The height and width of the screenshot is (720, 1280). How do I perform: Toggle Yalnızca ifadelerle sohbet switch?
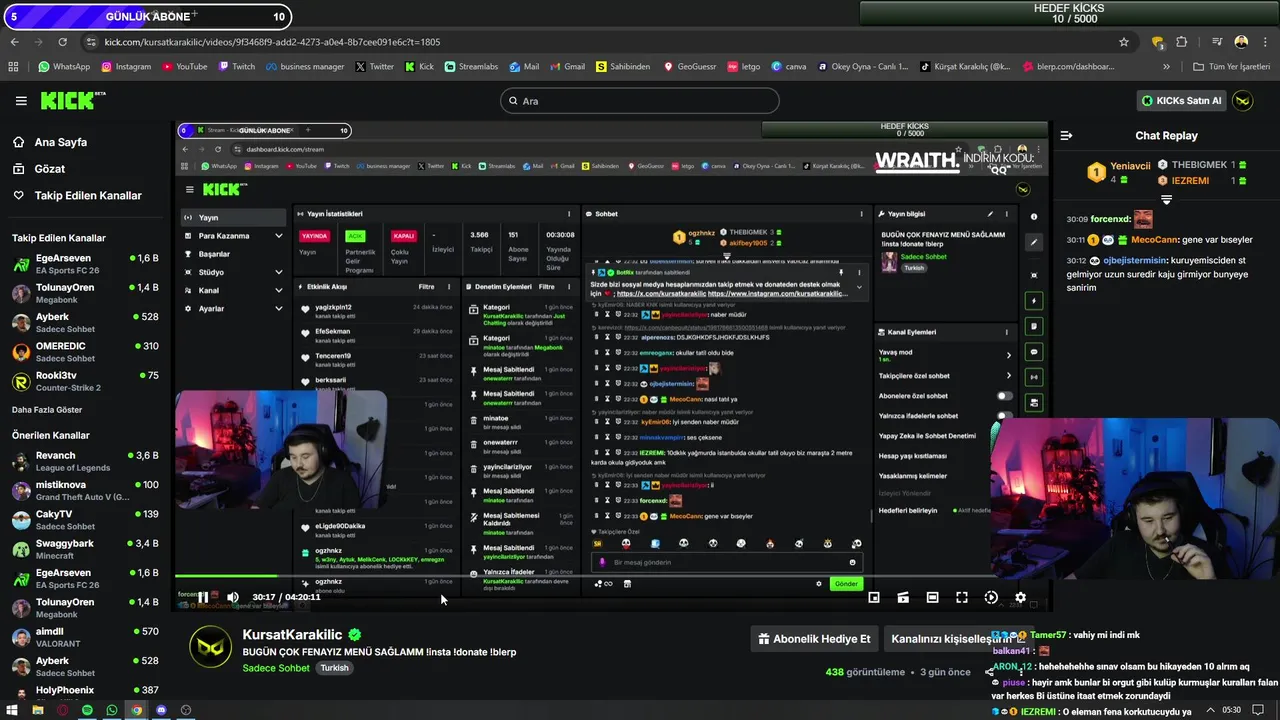tap(1004, 416)
